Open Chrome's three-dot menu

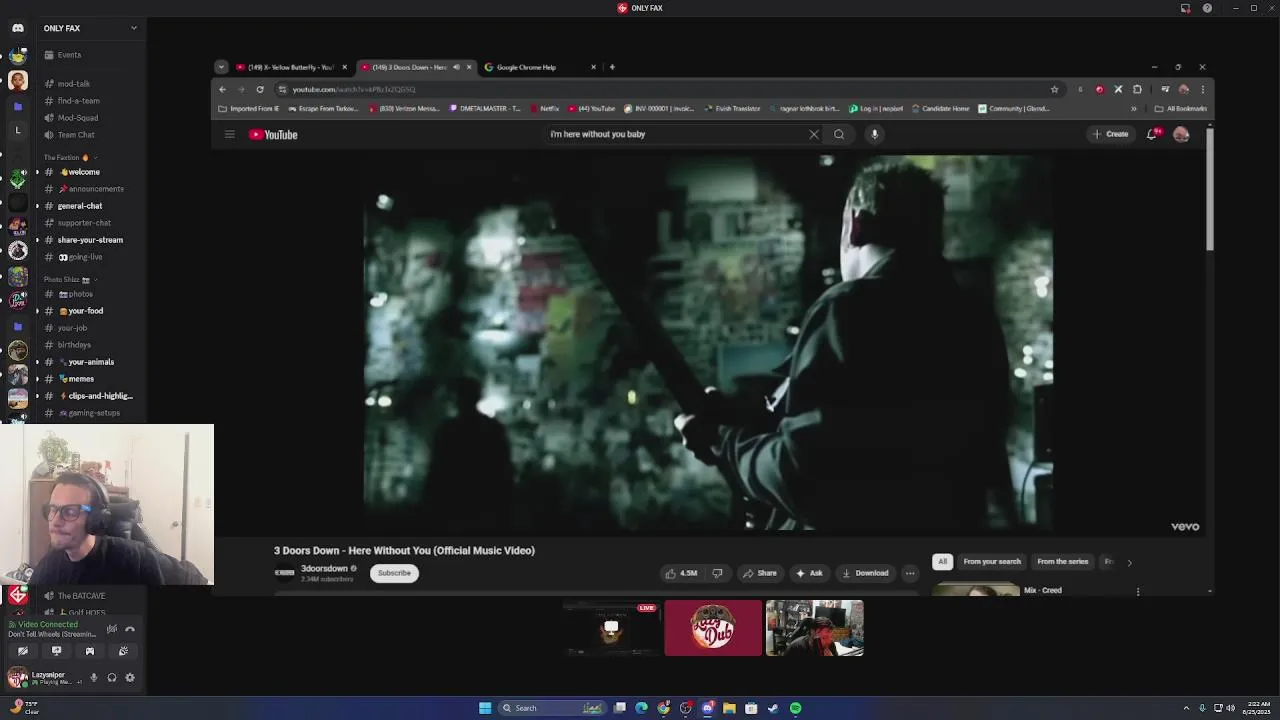1202,89
